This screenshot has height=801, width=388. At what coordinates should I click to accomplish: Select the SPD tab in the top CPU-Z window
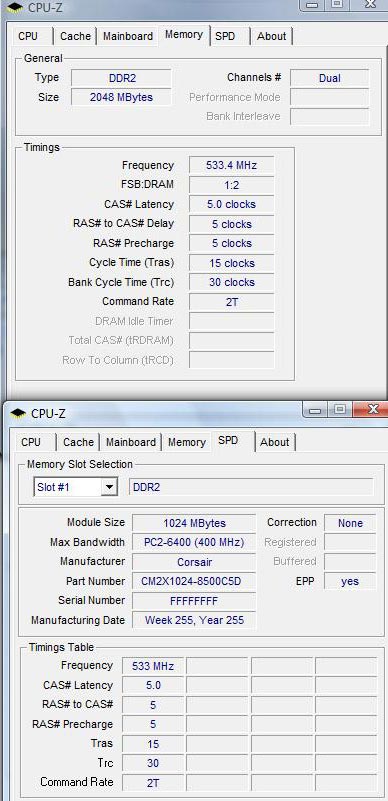click(x=225, y=36)
